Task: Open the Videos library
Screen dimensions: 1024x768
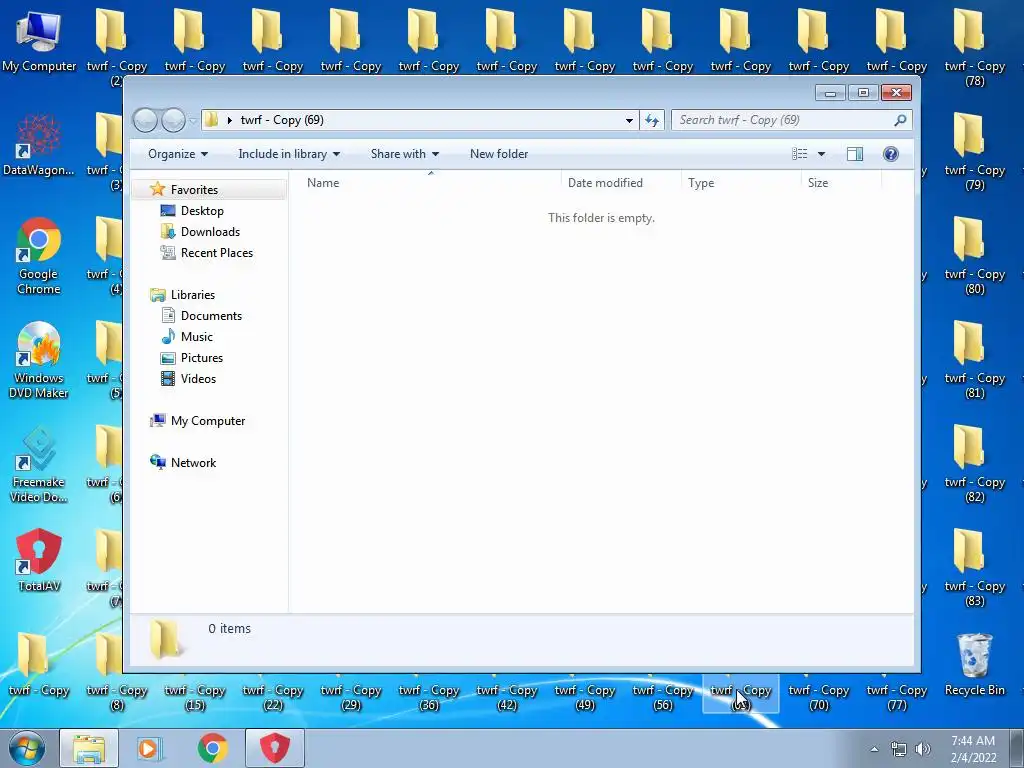Action: click(x=198, y=379)
